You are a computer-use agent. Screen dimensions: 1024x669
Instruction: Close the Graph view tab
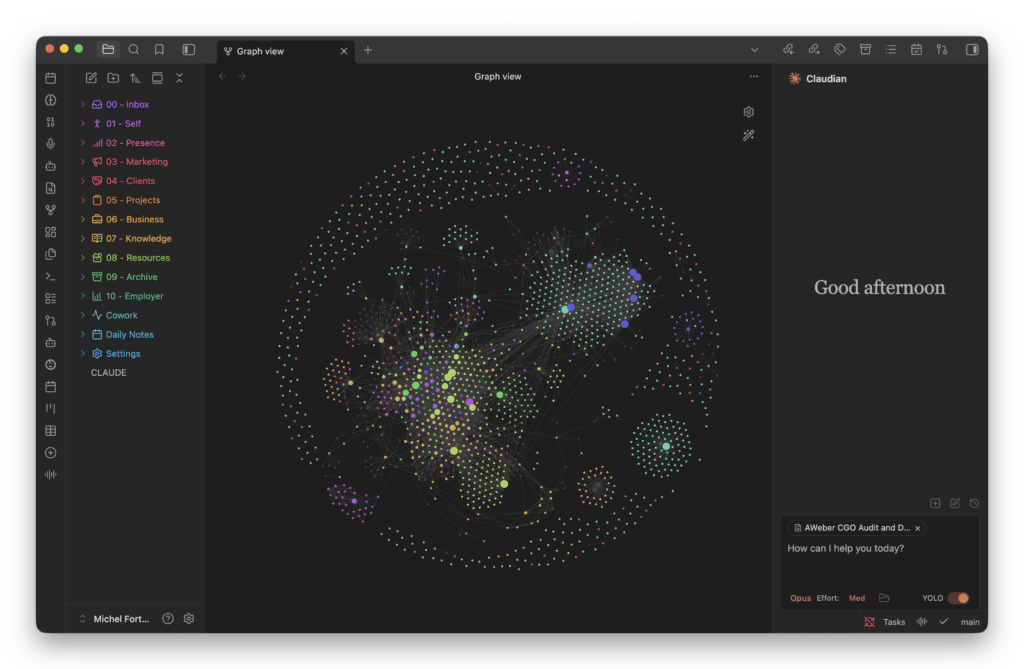(344, 51)
